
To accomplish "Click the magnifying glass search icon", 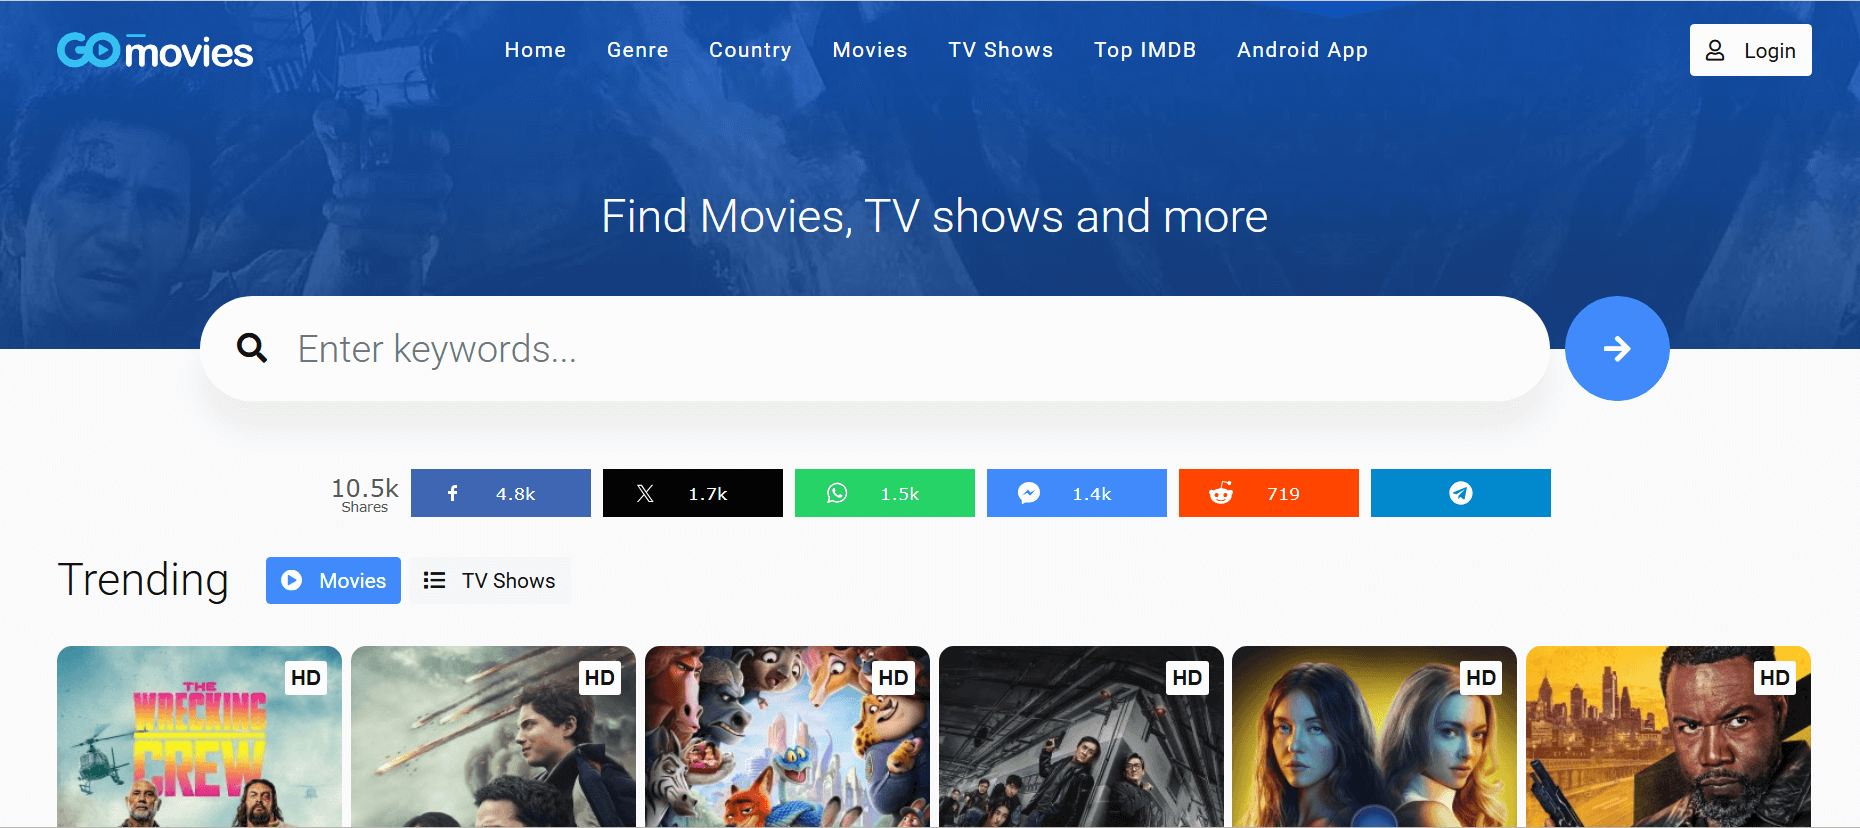I will pyautogui.click(x=252, y=348).
